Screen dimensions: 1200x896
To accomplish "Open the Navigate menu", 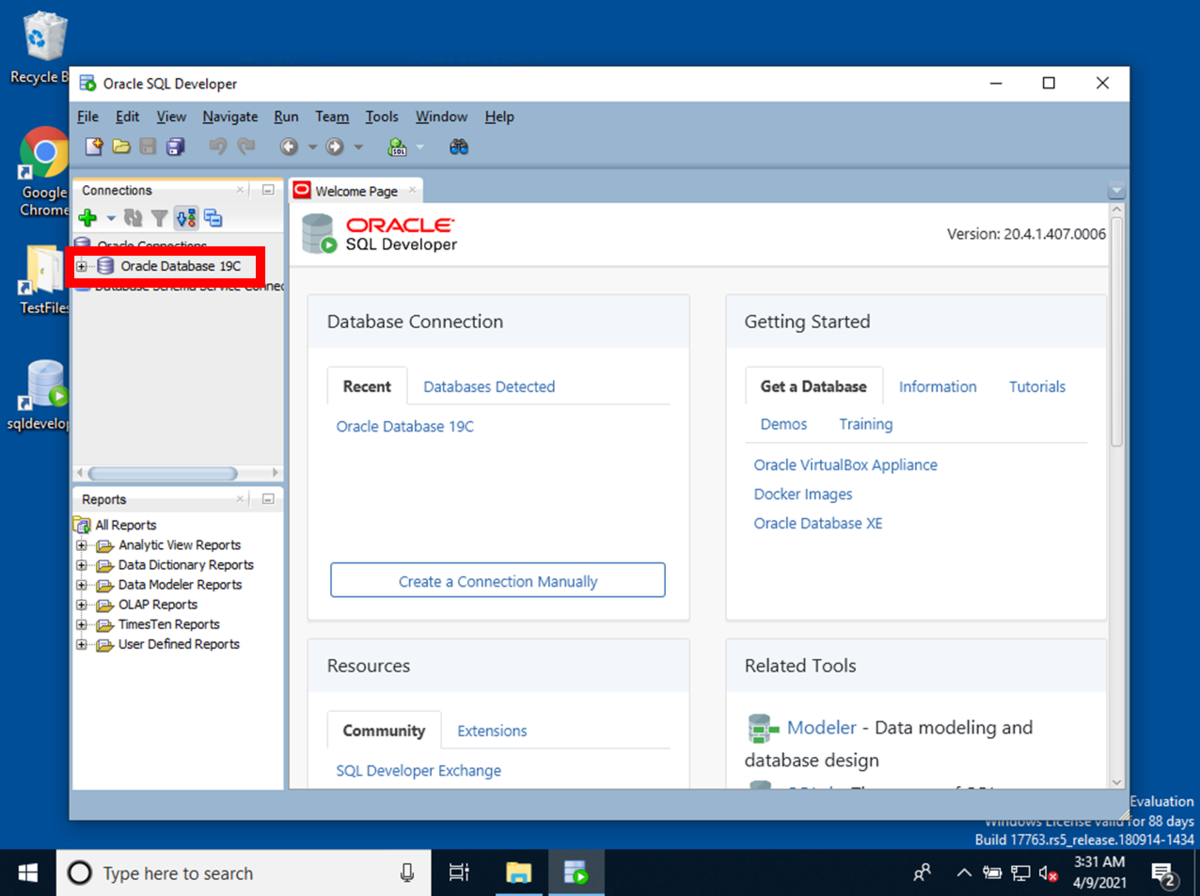I will (x=230, y=117).
